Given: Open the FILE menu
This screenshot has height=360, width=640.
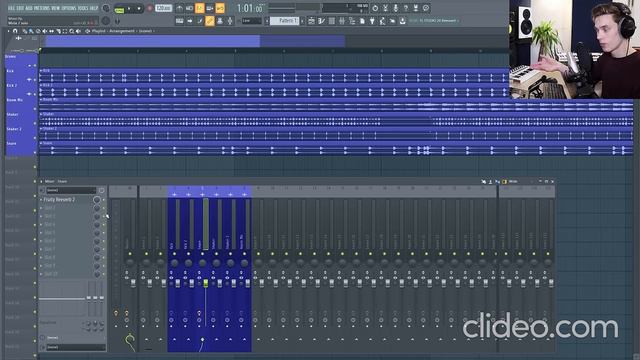Looking at the screenshot, I should [11, 8].
